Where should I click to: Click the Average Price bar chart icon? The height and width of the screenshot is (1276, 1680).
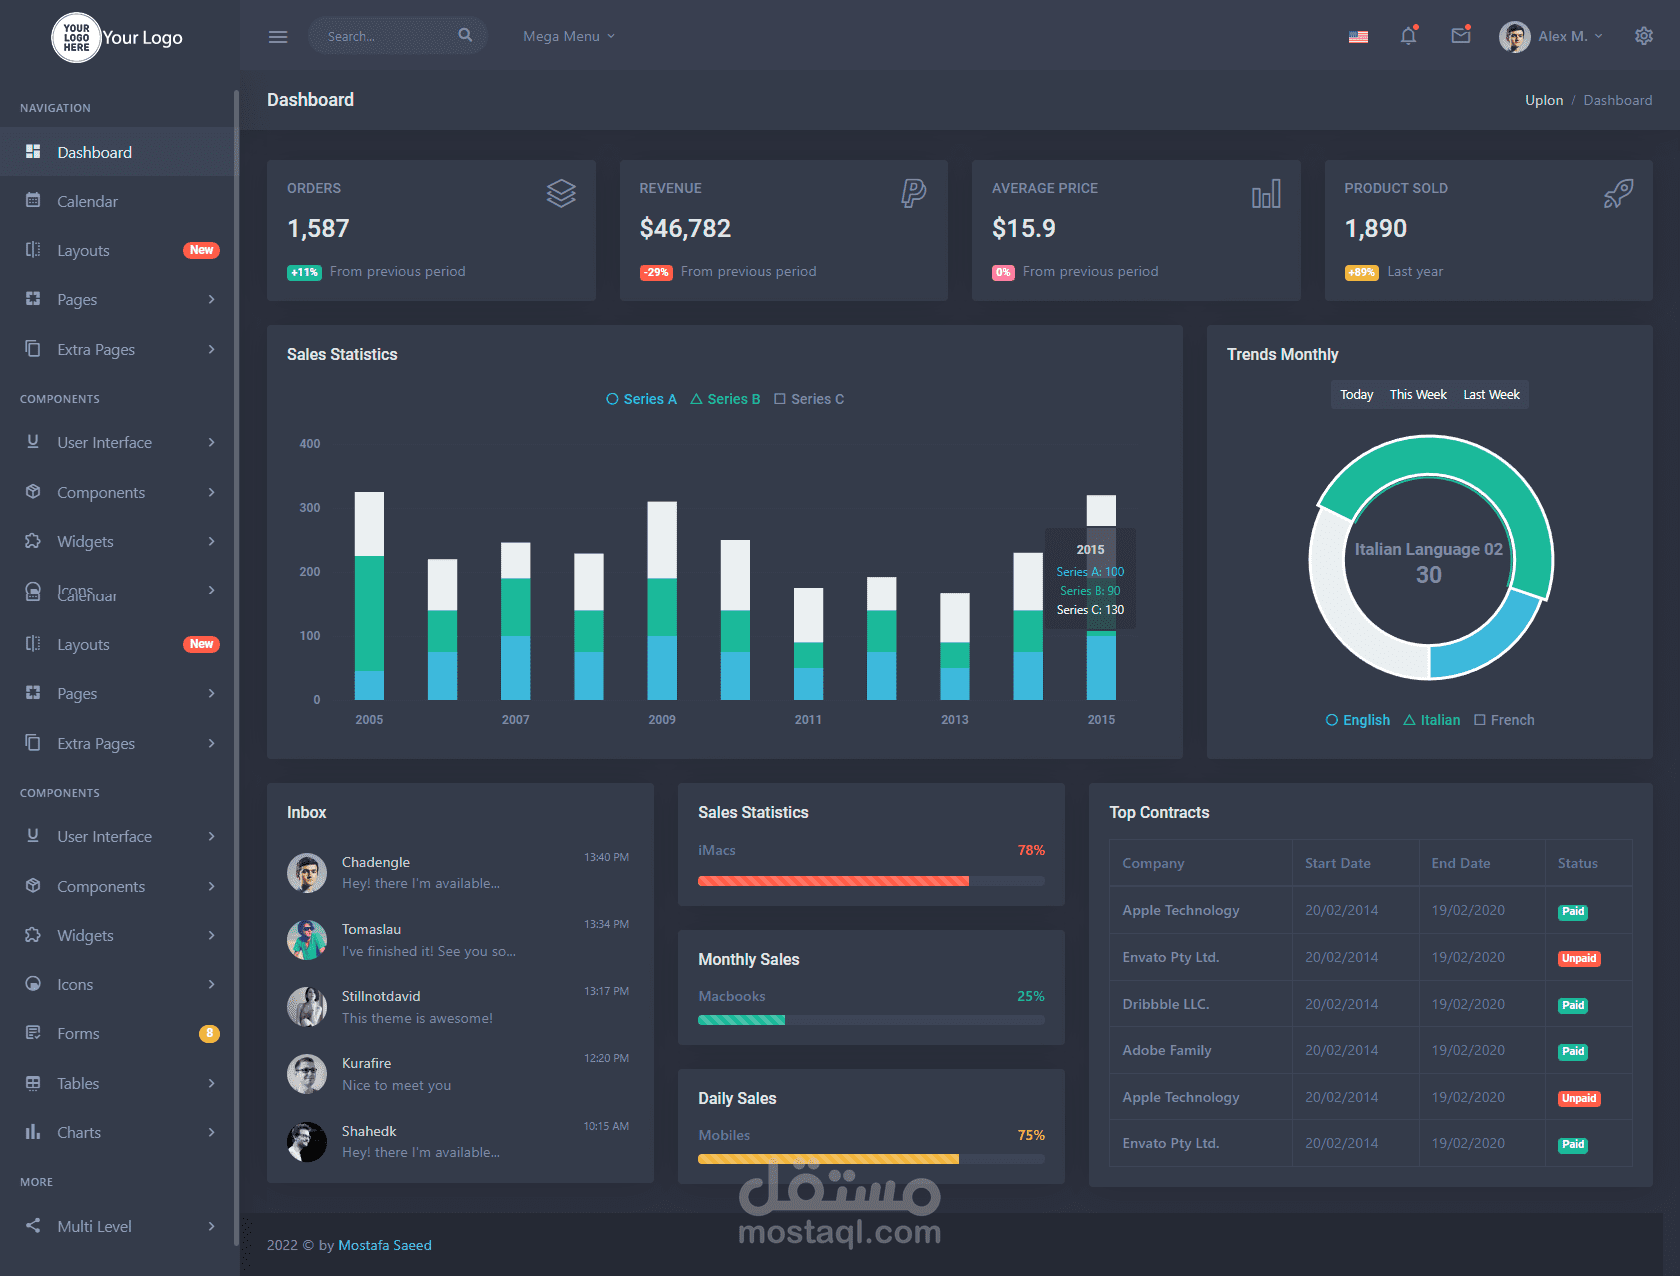coord(1266,193)
